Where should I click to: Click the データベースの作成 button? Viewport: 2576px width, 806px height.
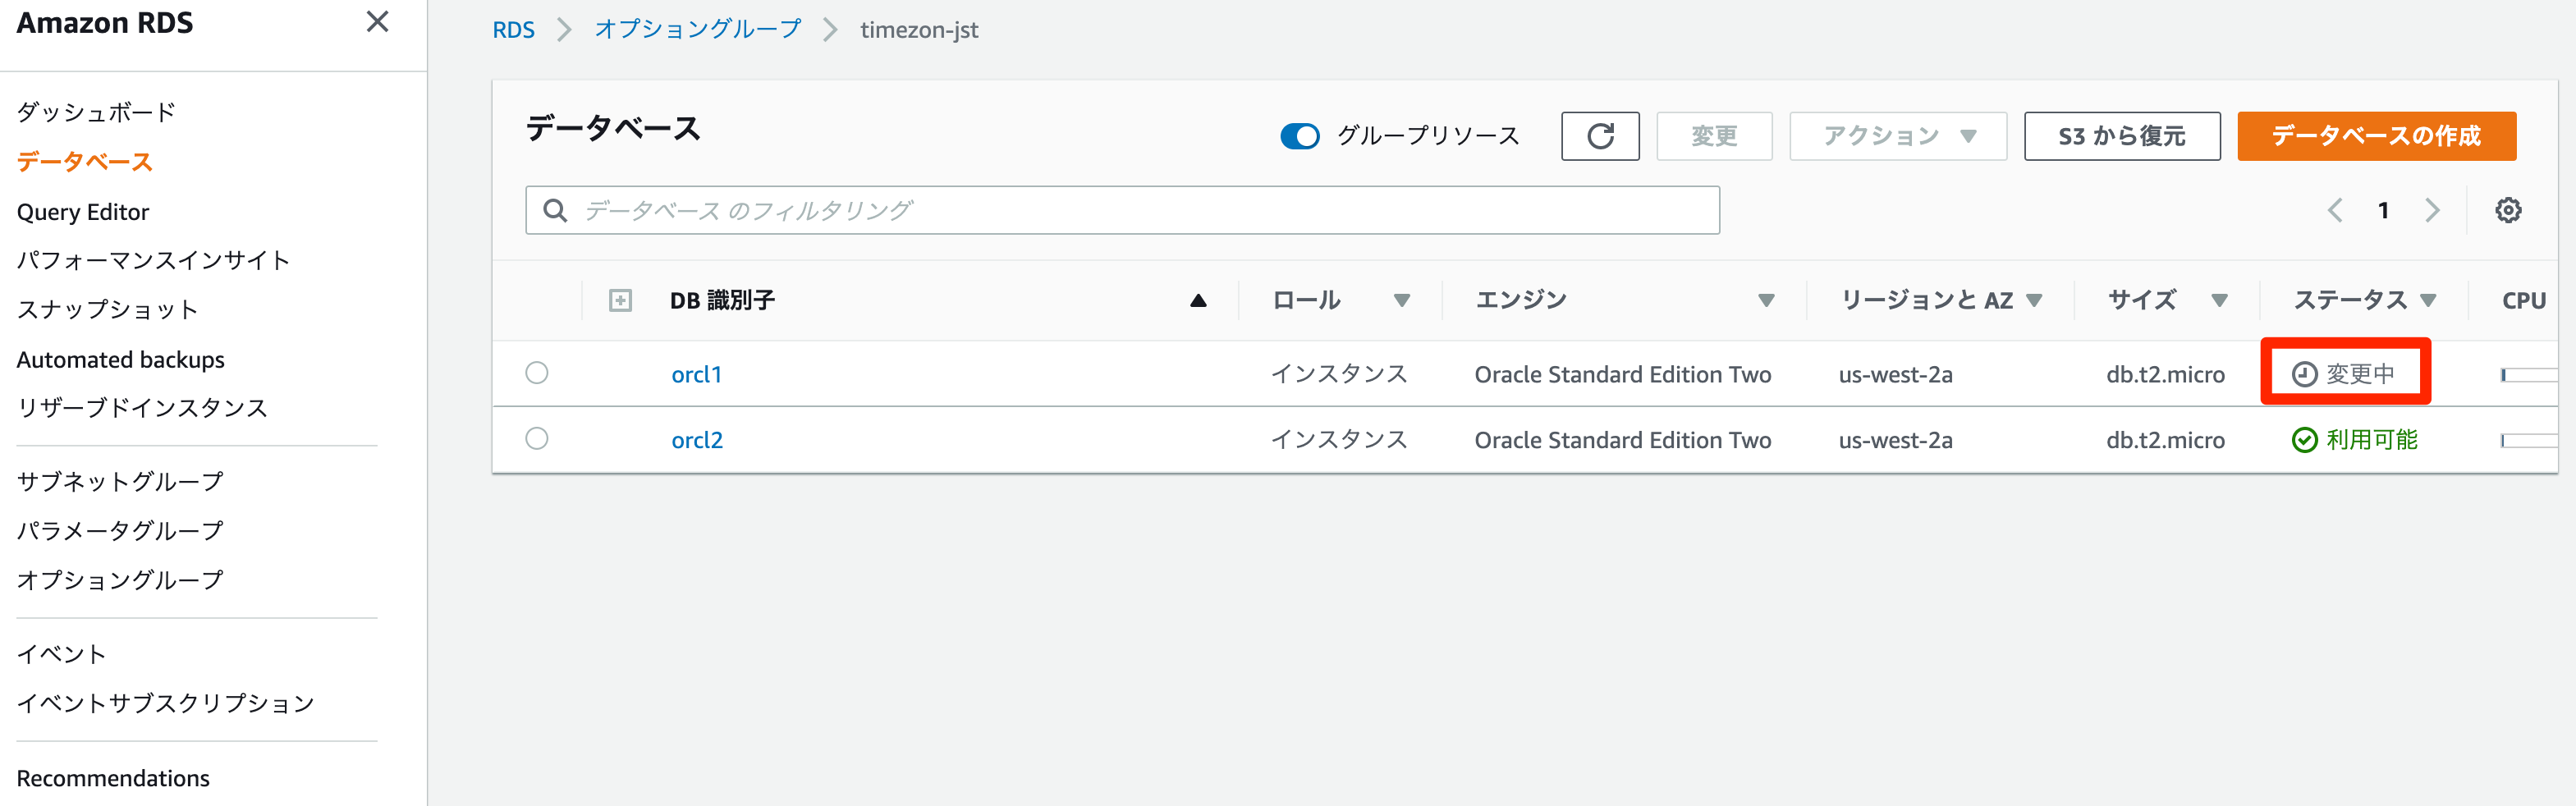[2376, 136]
